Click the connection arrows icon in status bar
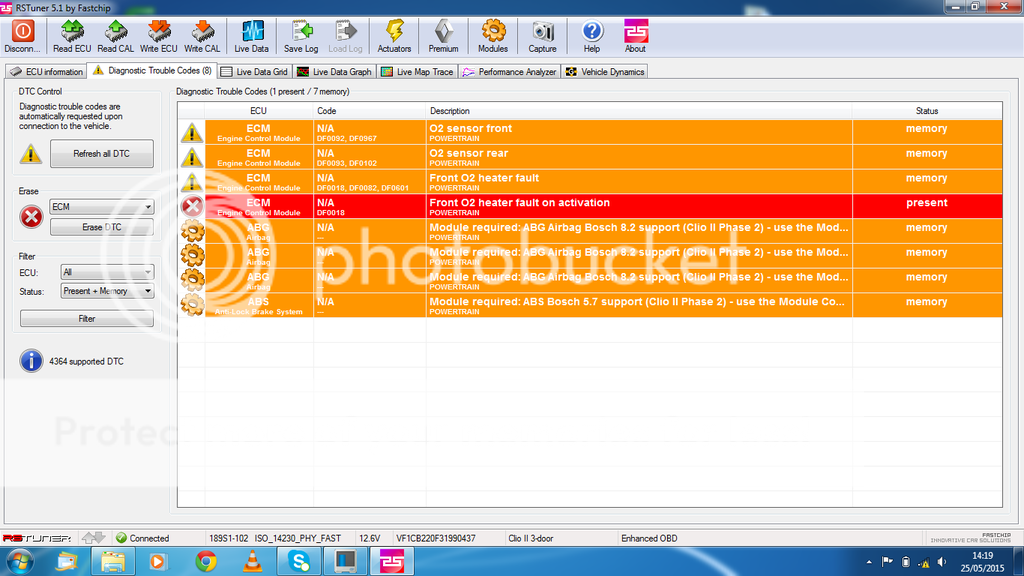The height and width of the screenshot is (576, 1024). coord(93,537)
